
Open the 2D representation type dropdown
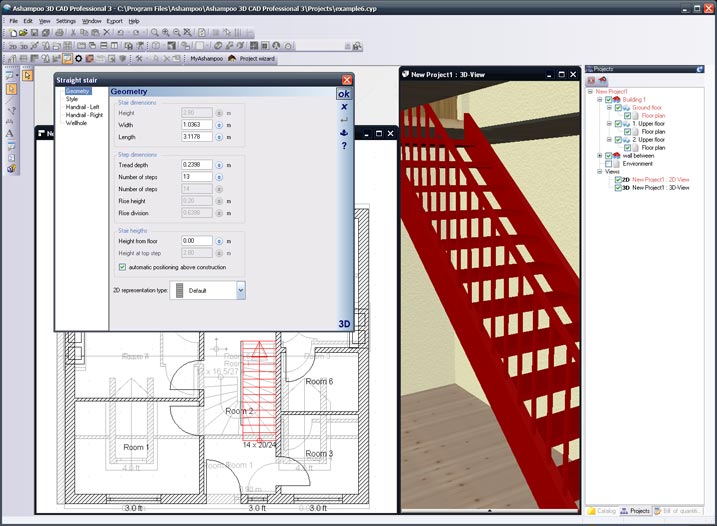coord(241,290)
